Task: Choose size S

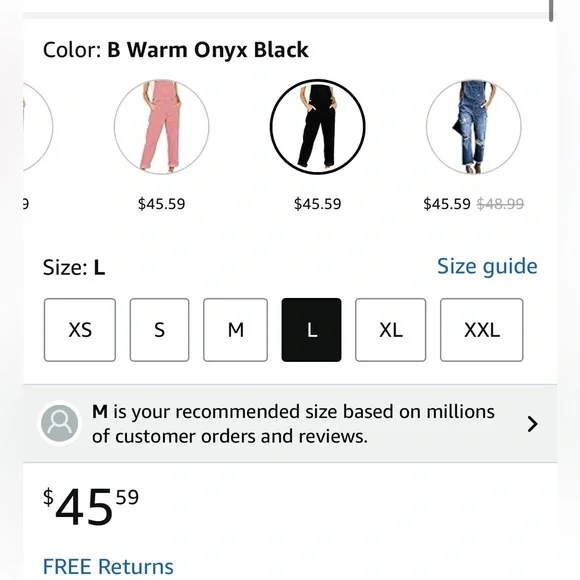Action: 159,330
